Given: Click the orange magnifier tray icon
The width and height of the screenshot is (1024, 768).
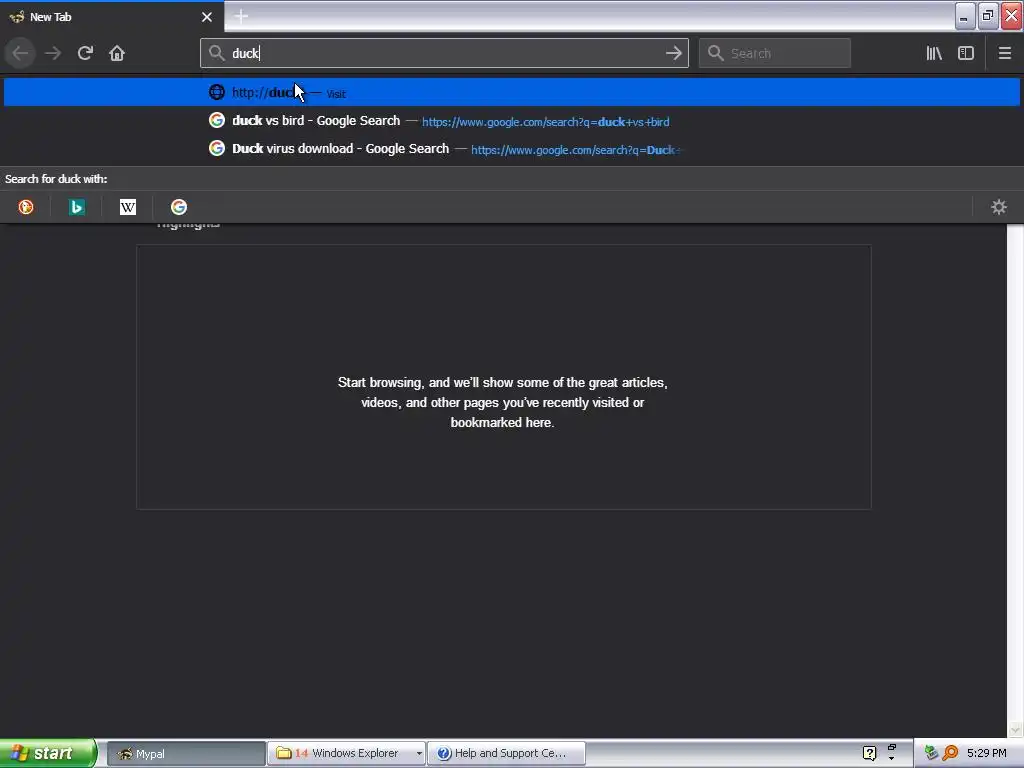Looking at the screenshot, I should point(950,753).
